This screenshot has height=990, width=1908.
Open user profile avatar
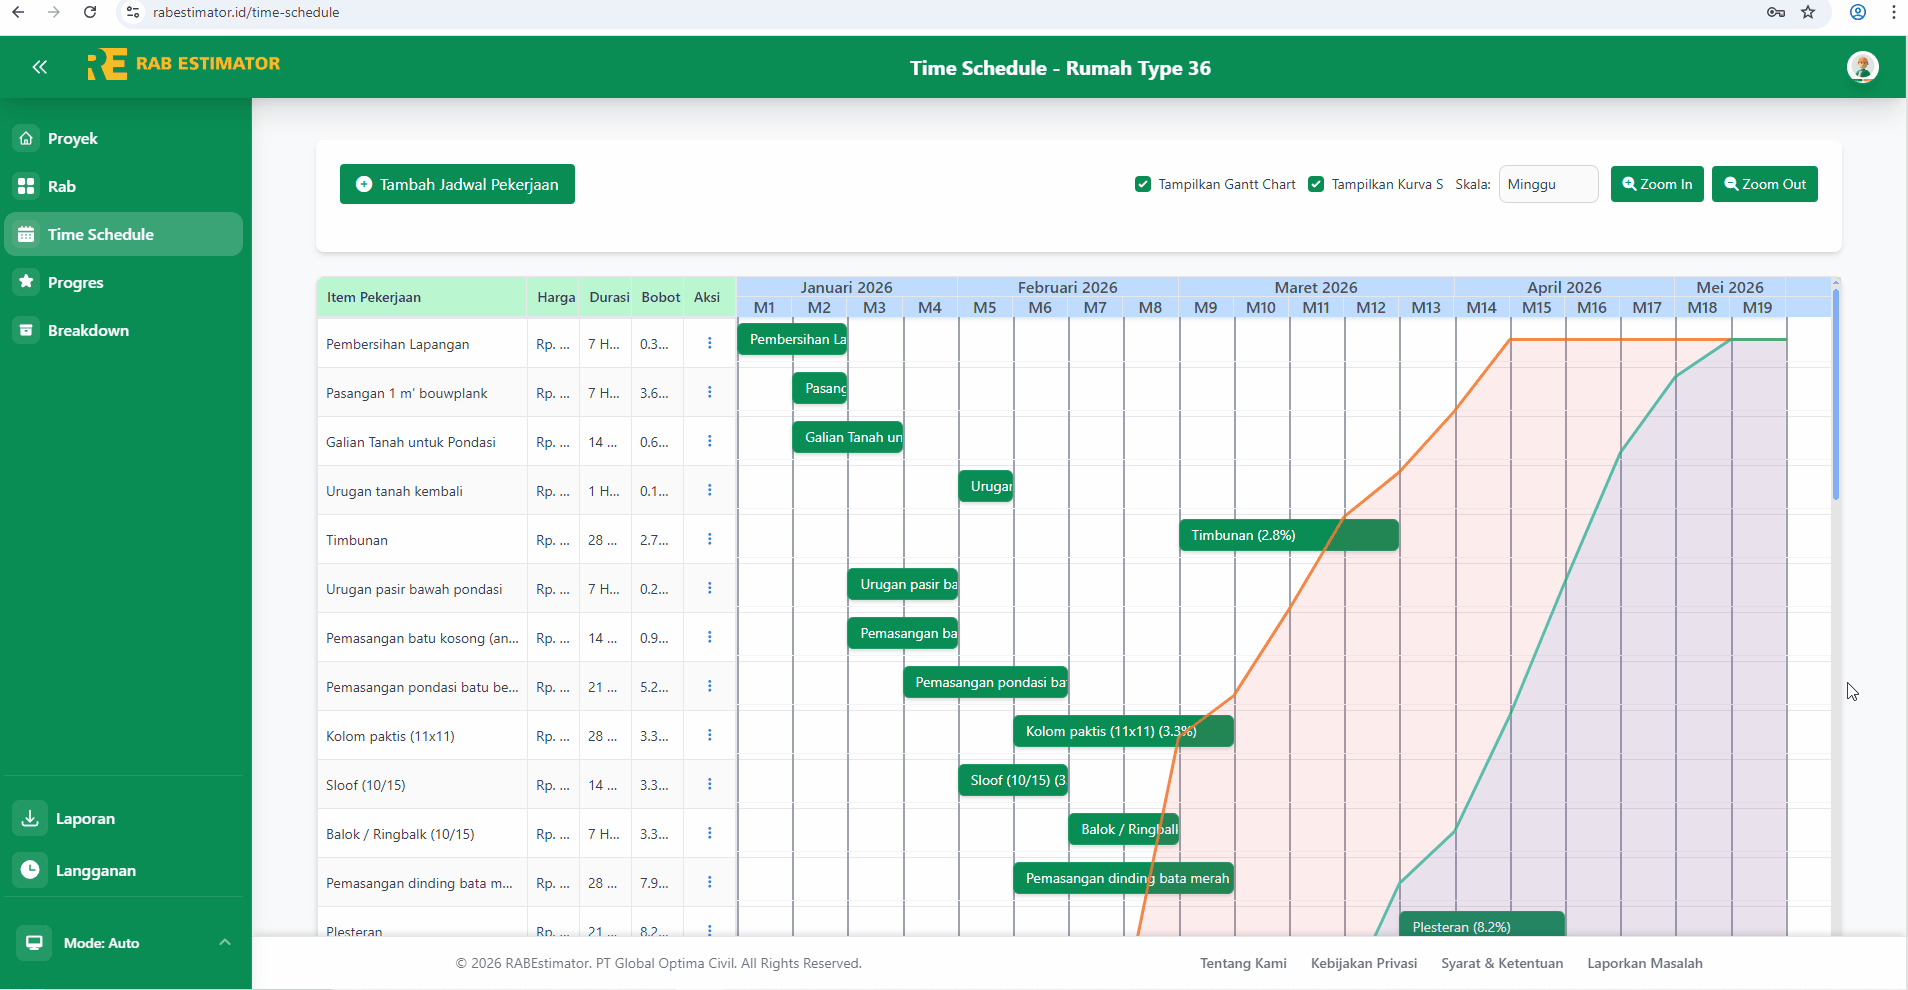[1862, 67]
